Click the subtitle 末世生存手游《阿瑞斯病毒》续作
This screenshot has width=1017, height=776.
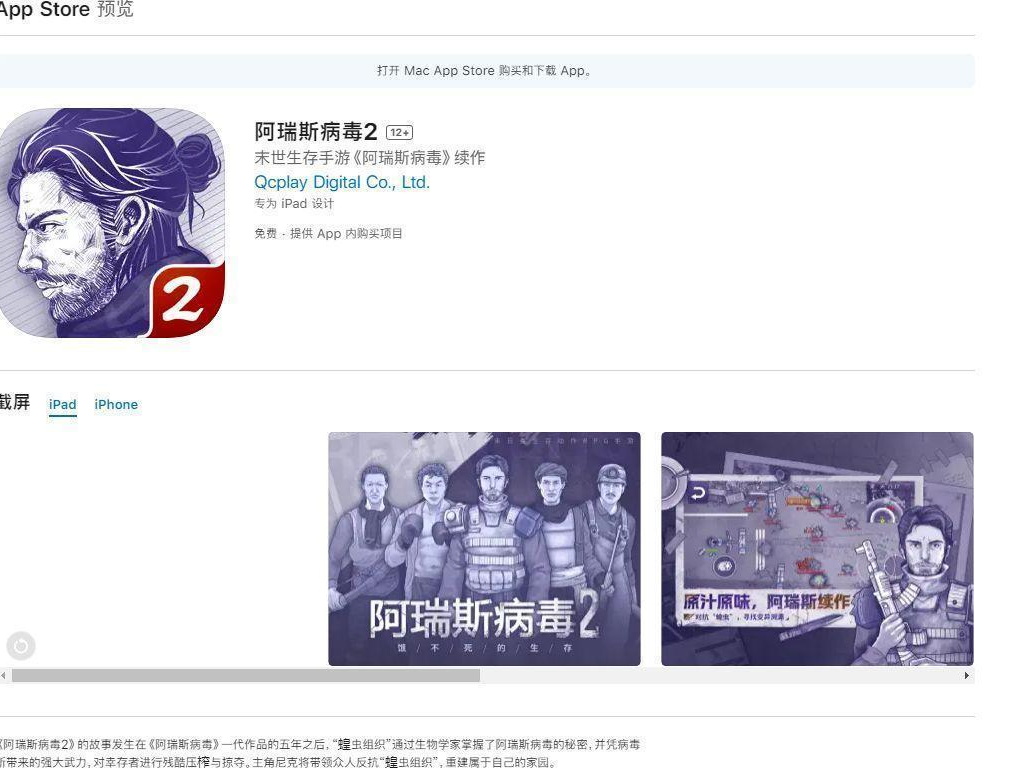click(370, 158)
